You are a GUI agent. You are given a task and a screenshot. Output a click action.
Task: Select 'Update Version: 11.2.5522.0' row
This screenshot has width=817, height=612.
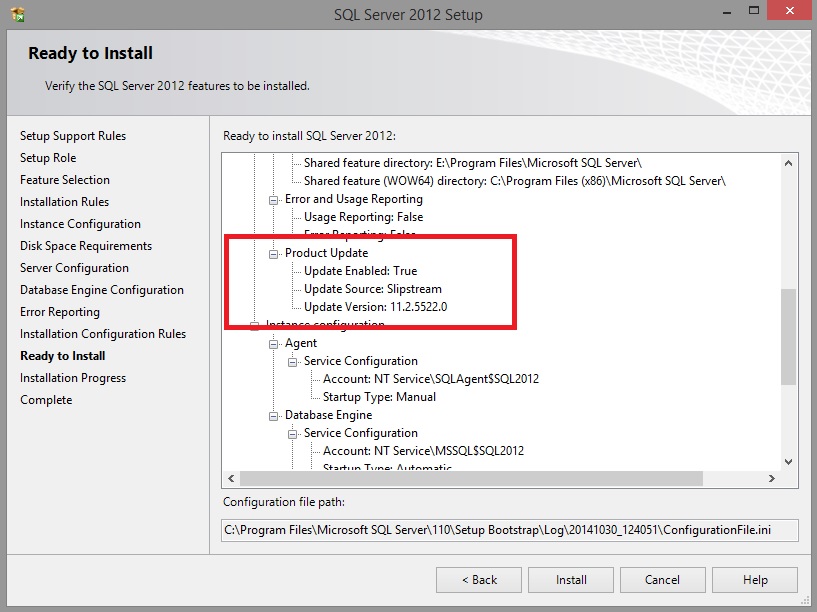(376, 307)
